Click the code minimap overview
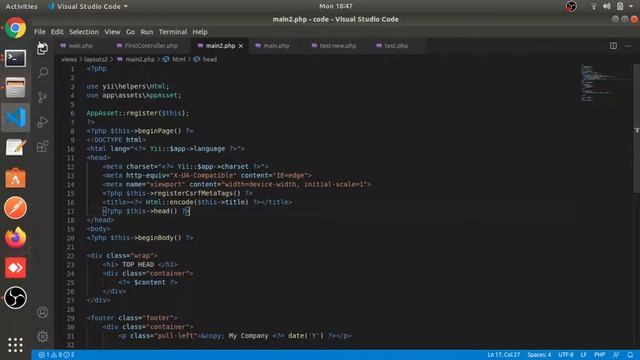Image resolution: width=640 pixels, height=360 pixels. coord(606,84)
